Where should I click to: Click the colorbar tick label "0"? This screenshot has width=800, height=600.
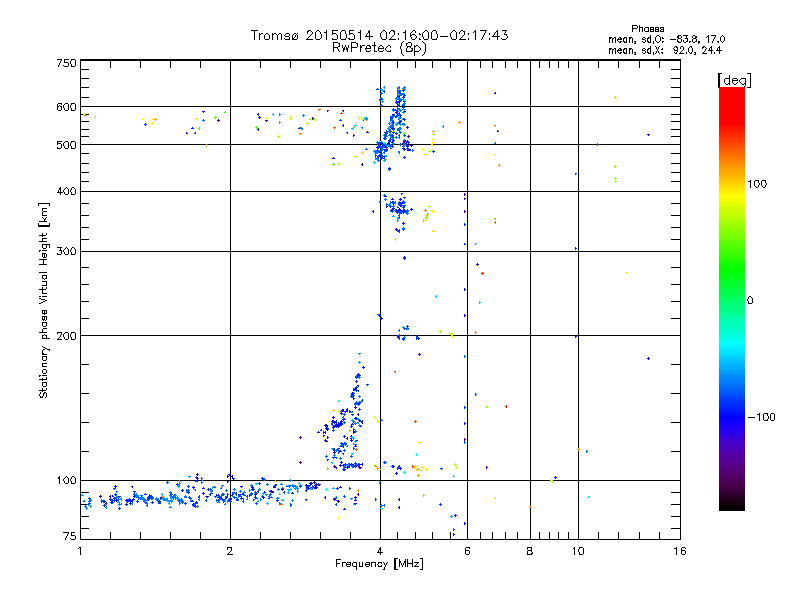coord(750,301)
